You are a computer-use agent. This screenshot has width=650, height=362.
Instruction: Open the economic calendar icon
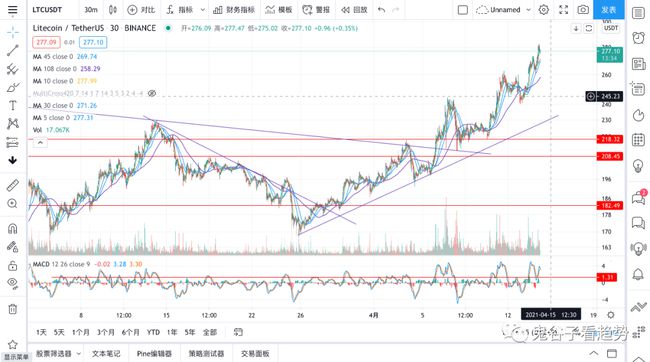pos(638,140)
